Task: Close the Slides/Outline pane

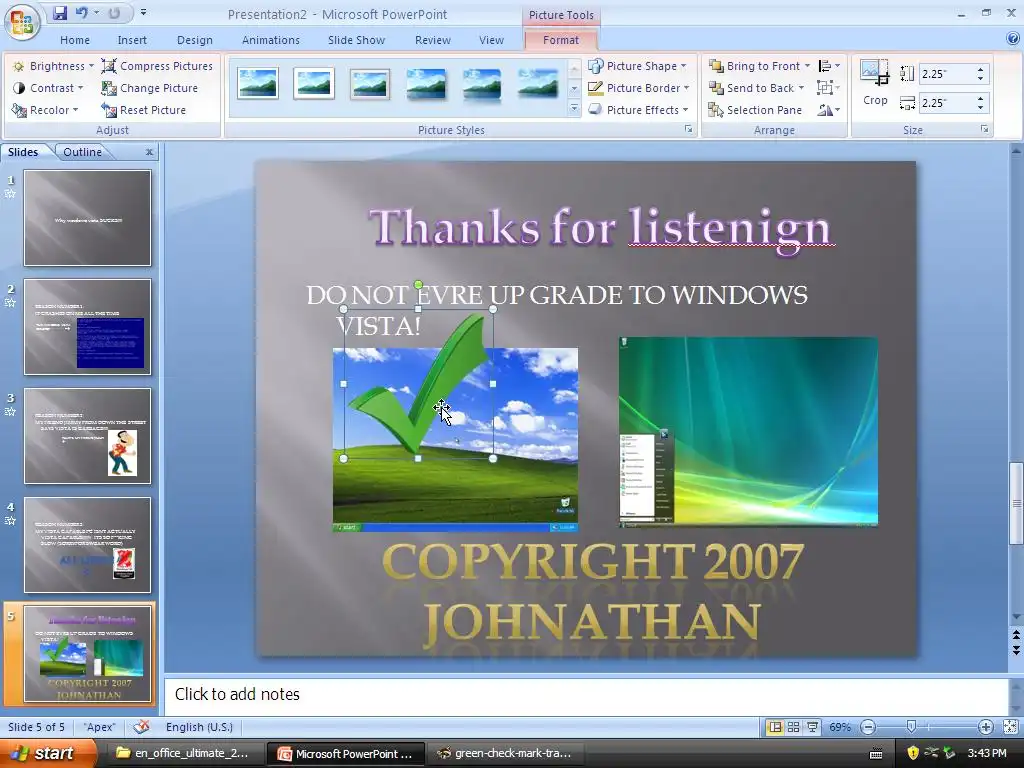Action: pyautogui.click(x=150, y=152)
